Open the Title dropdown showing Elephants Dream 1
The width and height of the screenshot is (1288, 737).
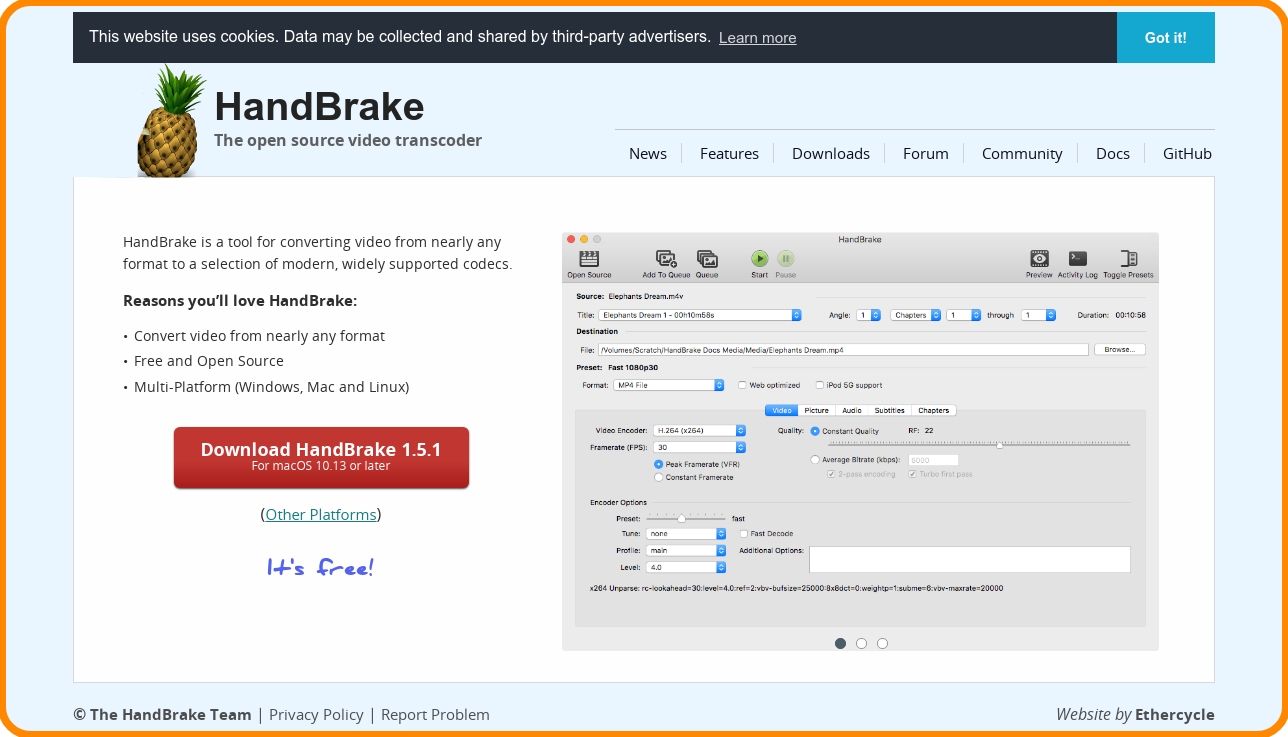(x=700, y=315)
